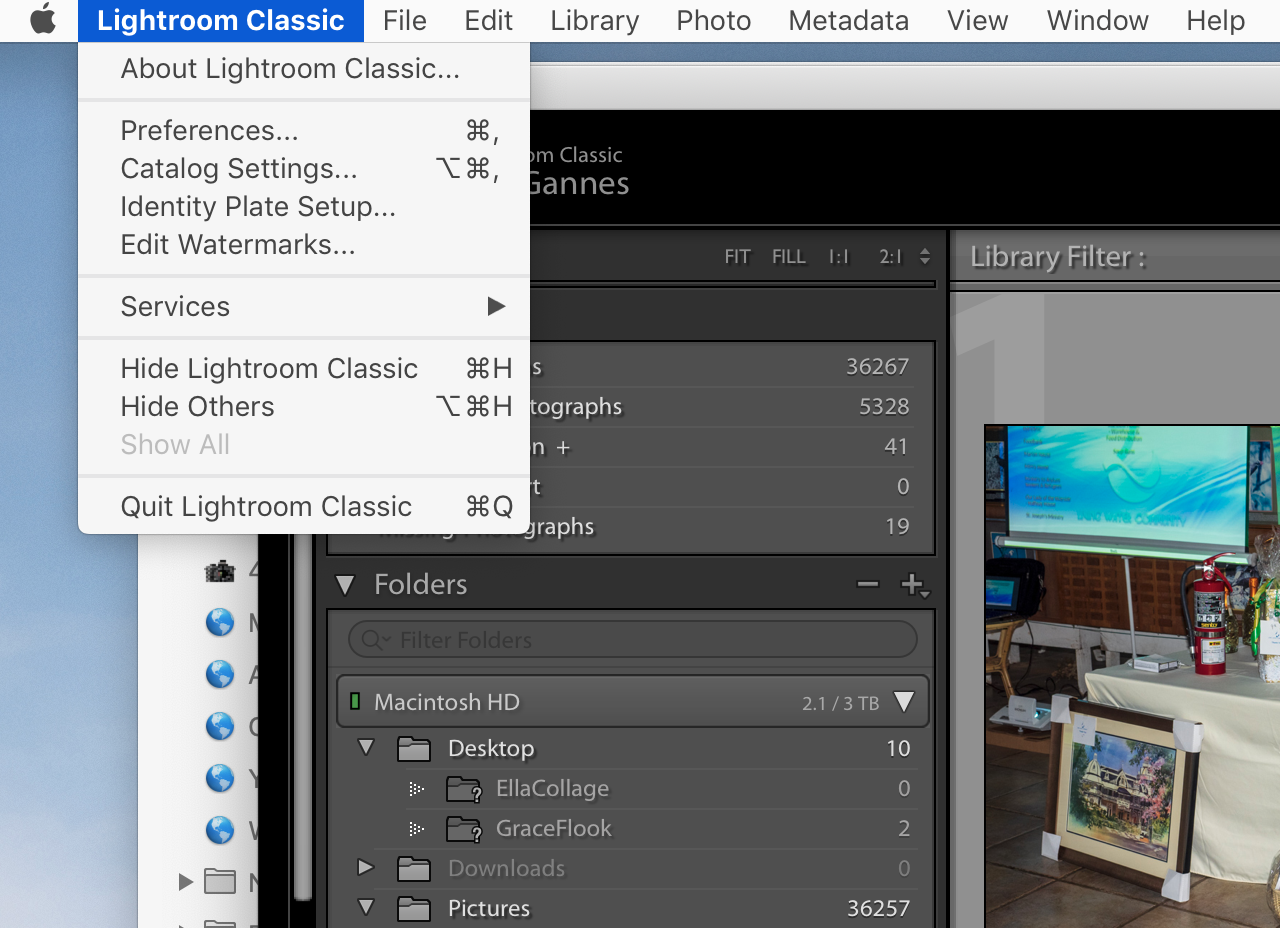Click the folder icon next to Pictures
Screen dimensions: 1280x928
pos(413,908)
